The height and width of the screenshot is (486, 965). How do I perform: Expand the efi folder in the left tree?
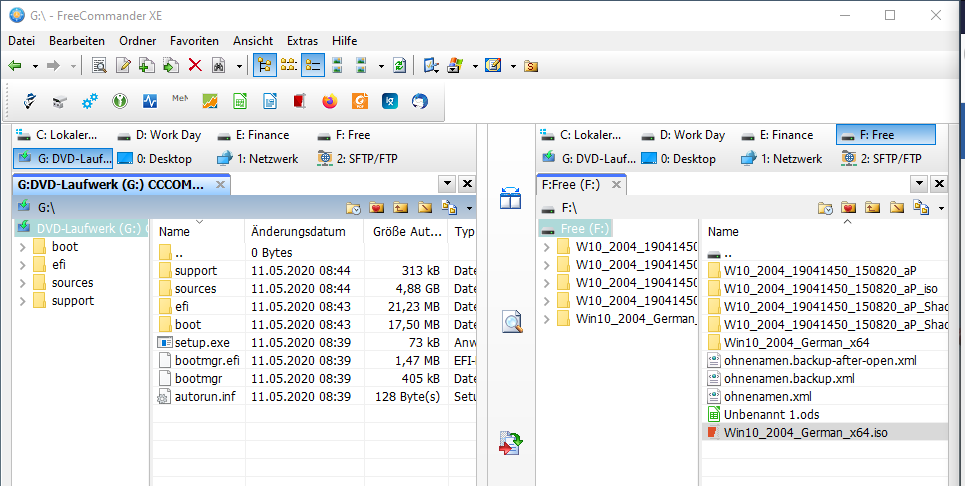click(22, 265)
